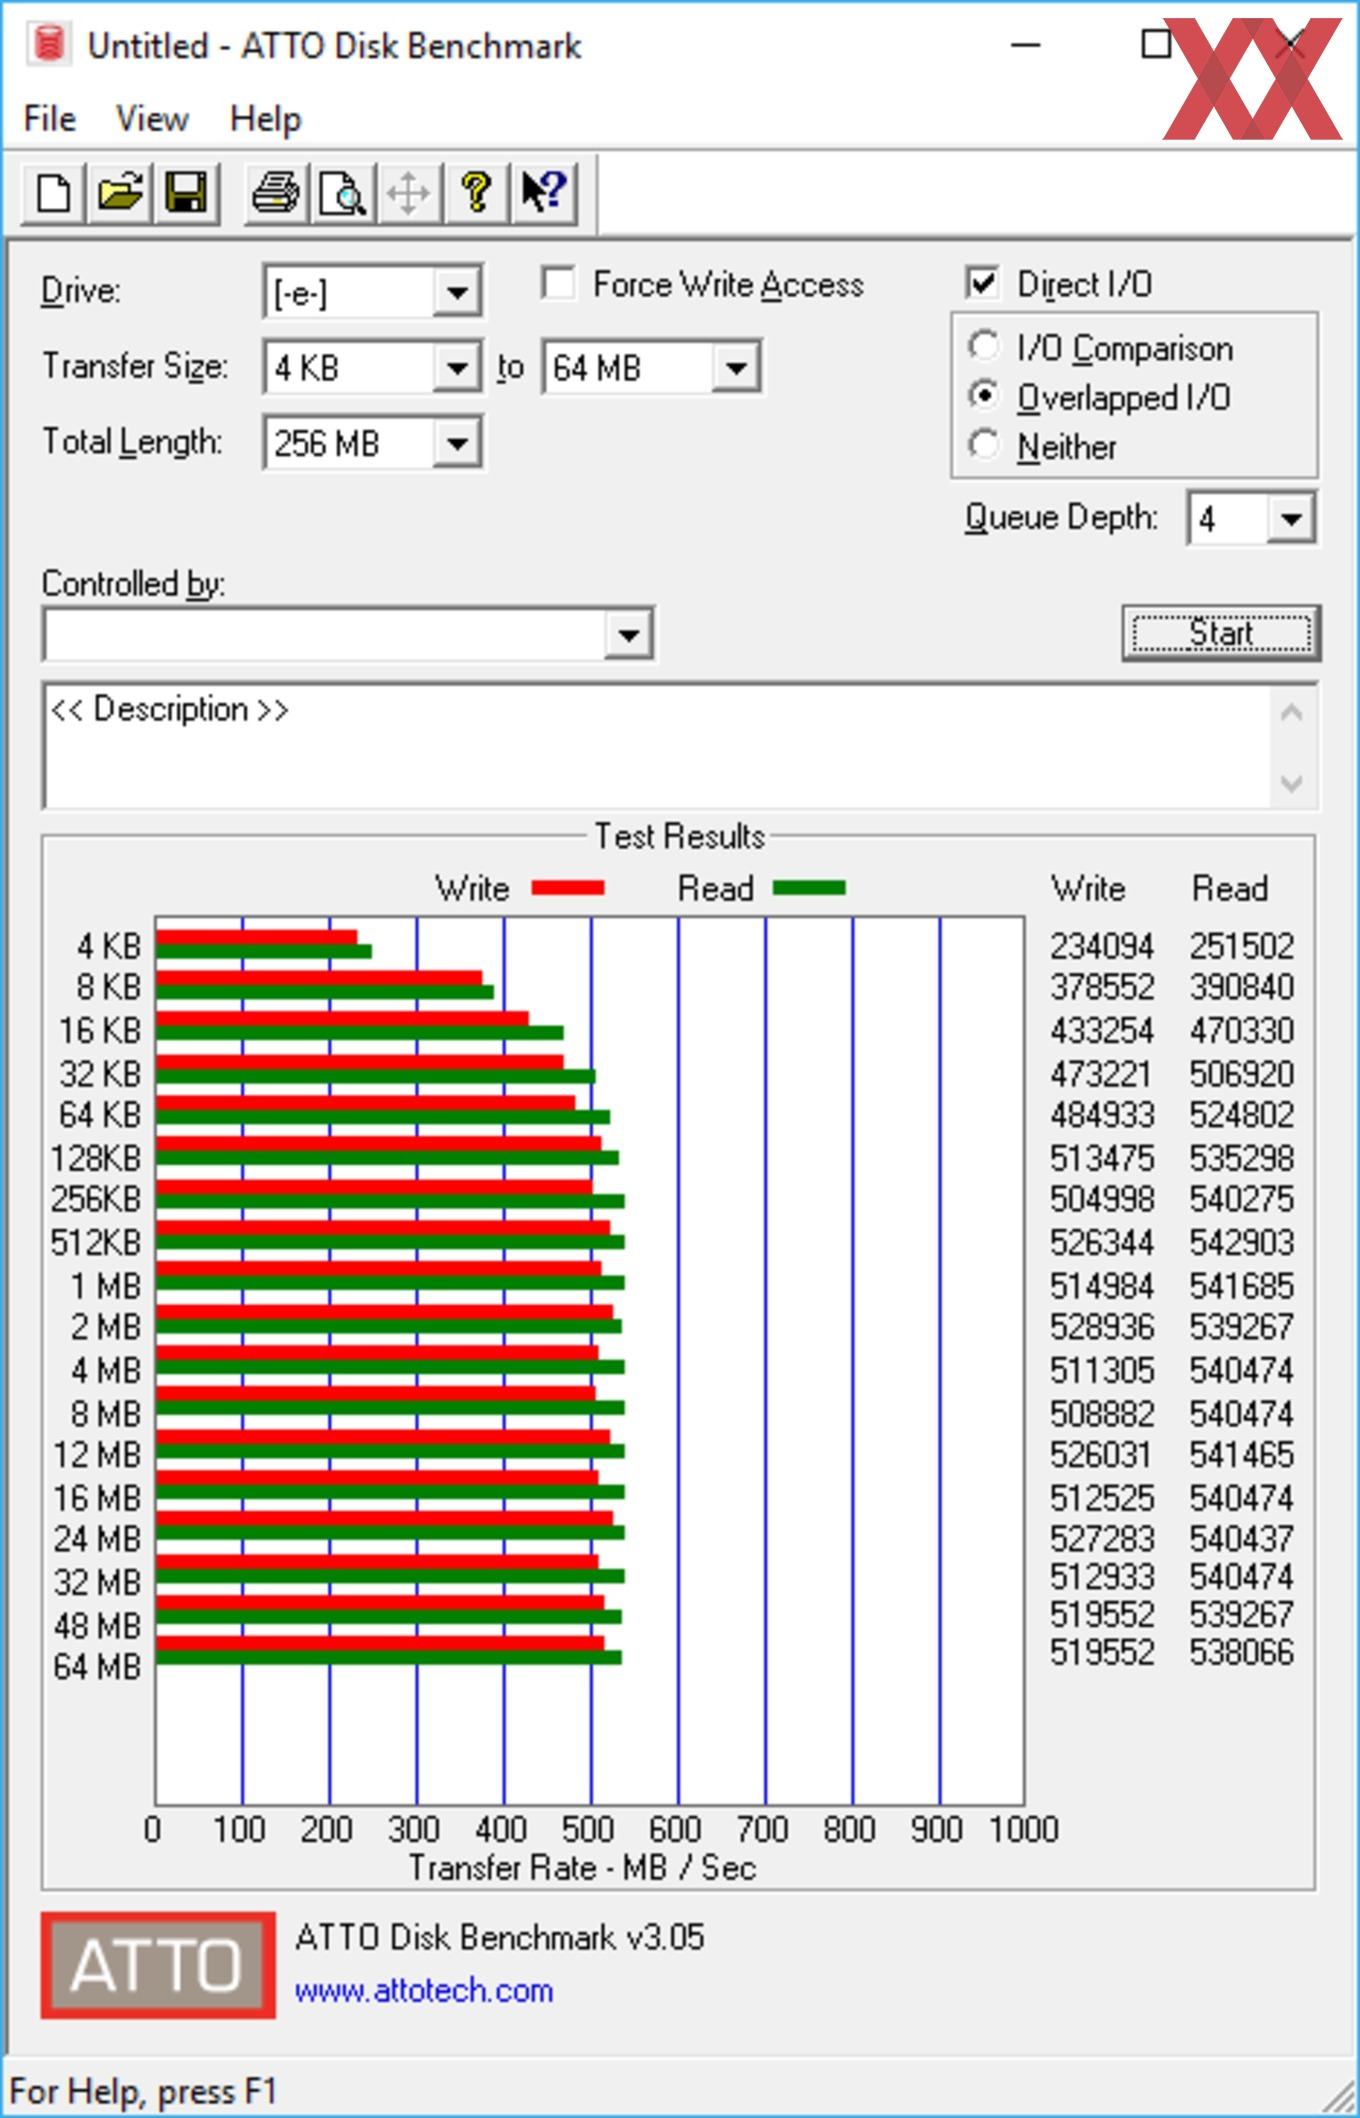Click the 'Transfer Rate - MB / Sec' axis label

click(x=582, y=1867)
